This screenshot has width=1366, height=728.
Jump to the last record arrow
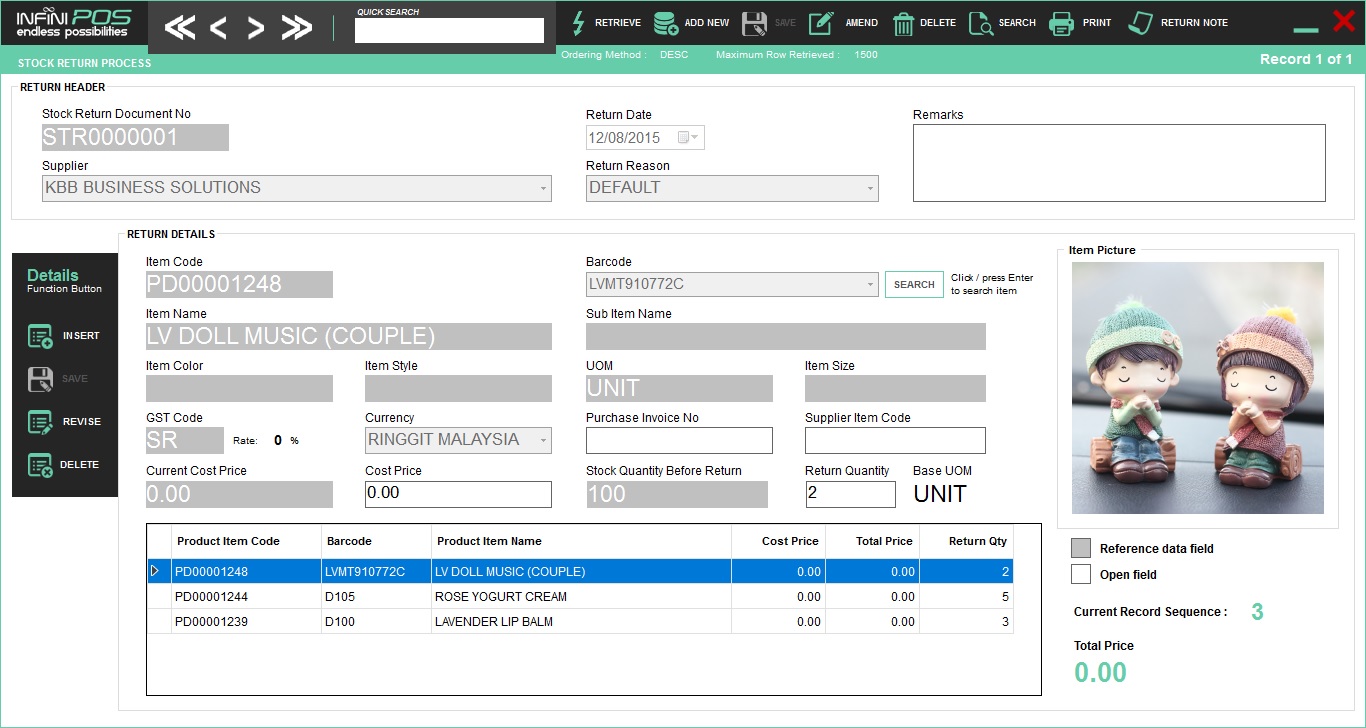click(297, 28)
